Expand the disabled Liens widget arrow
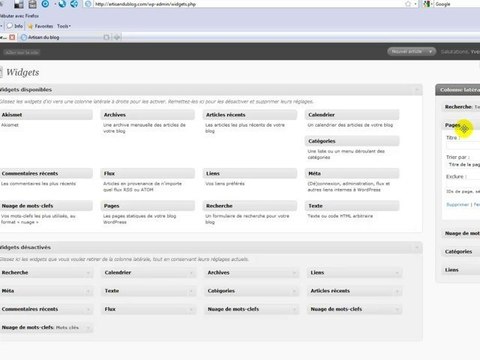The width and height of the screenshot is (480, 360). [x=397, y=273]
